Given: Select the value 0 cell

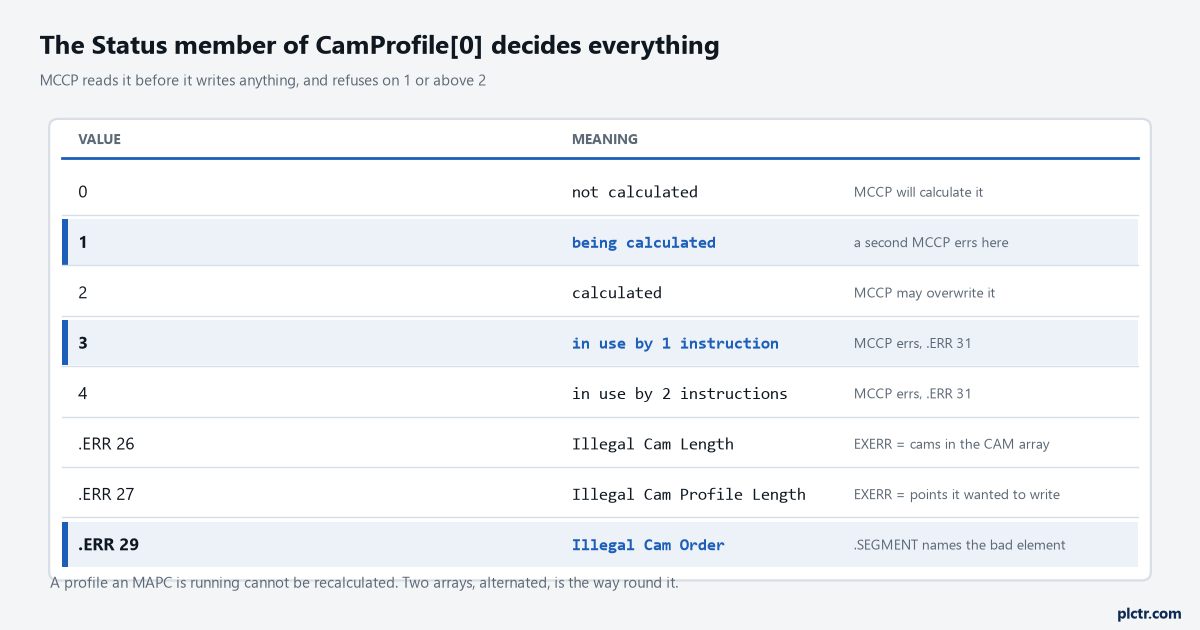Looking at the screenshot, I should tap(83, 191).
